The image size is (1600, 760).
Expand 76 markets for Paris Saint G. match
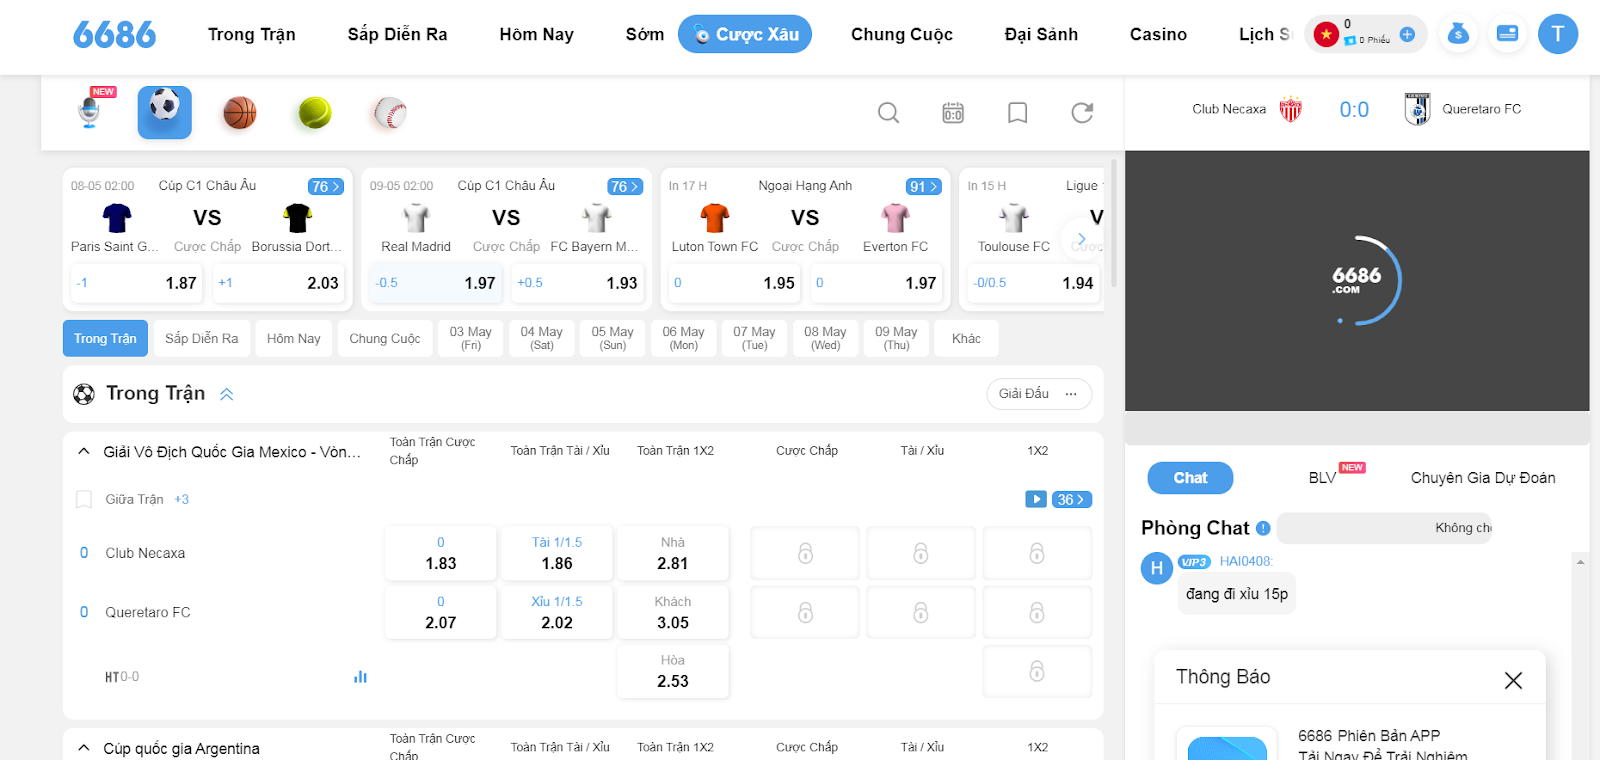tap(326, 186)
